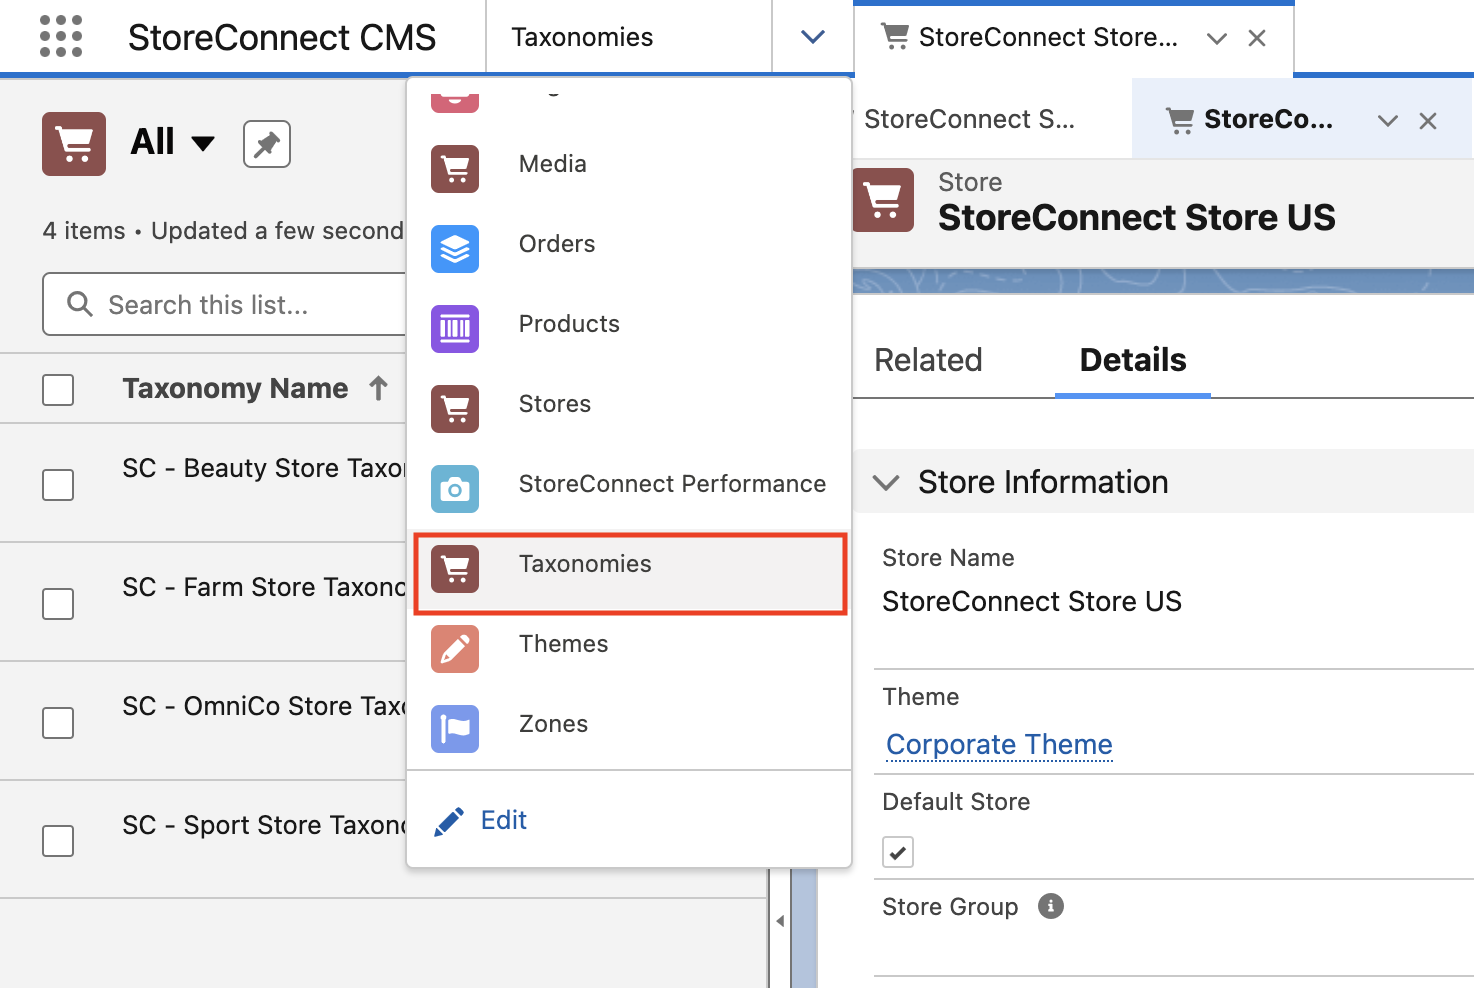Pin this list view with pin icon
The height and width of the screenshot is (988, 1474).
click(267, 144)
